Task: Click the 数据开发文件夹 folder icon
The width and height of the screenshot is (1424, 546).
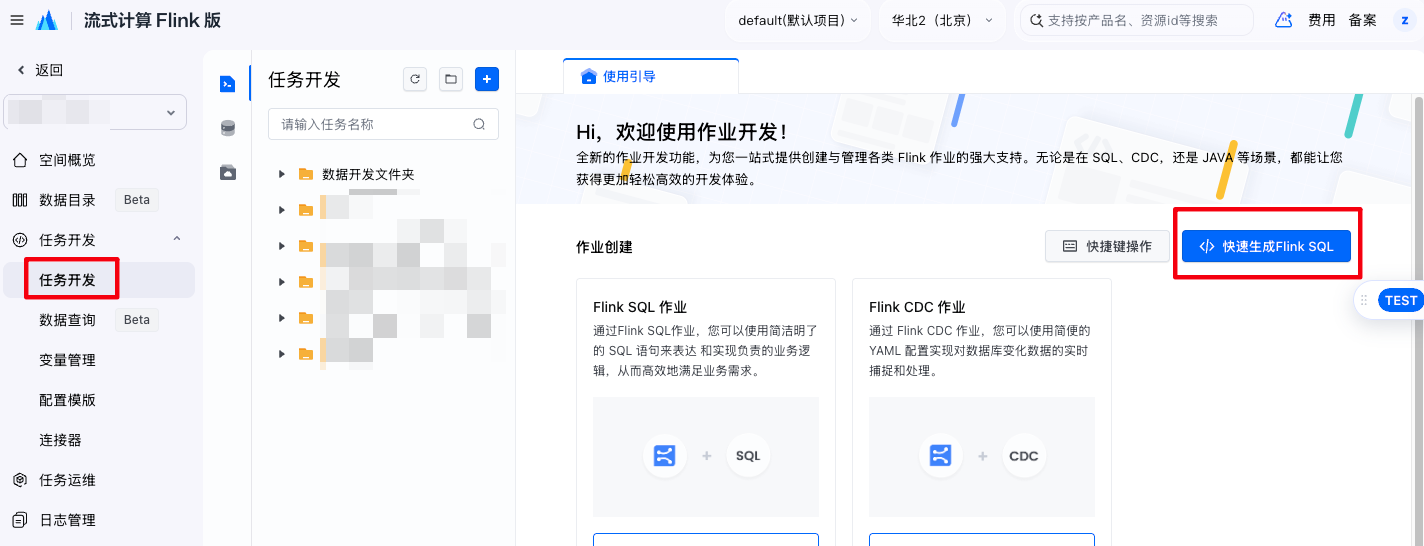Action: 306,174
